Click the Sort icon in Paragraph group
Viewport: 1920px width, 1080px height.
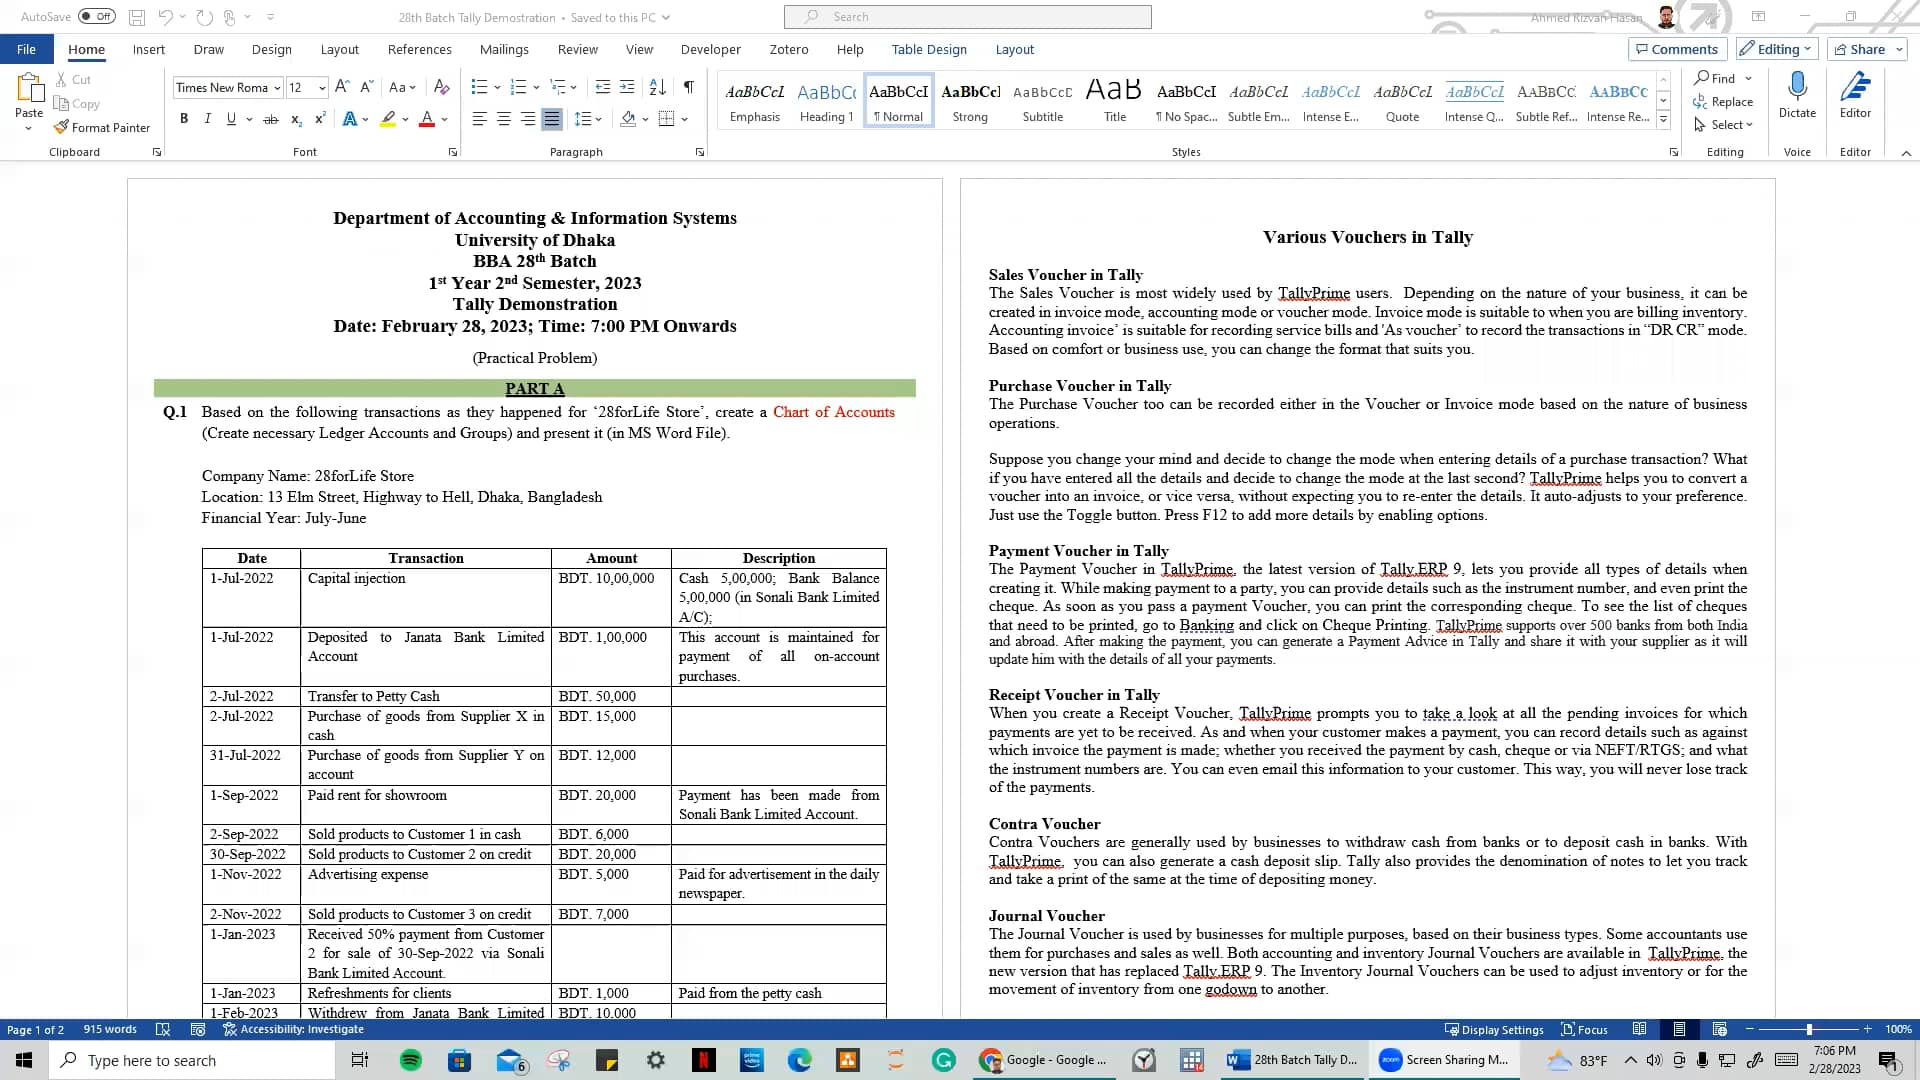coord(657,87)
